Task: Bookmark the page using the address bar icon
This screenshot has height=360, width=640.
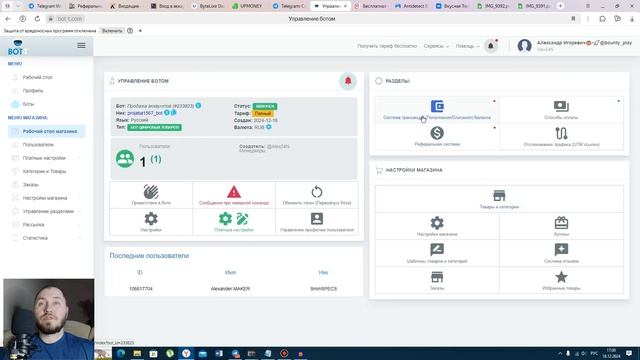Action: (x=573, y=19)
